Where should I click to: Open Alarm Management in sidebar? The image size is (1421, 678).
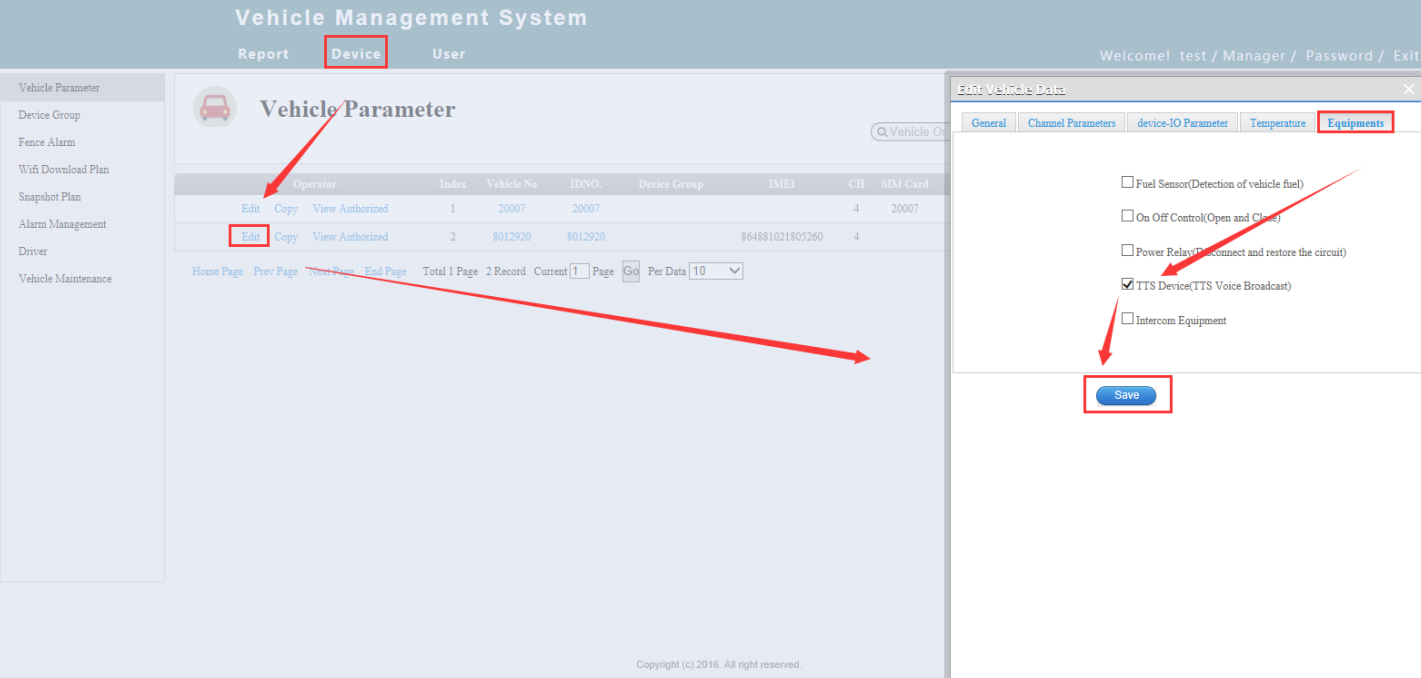[62, 224]
